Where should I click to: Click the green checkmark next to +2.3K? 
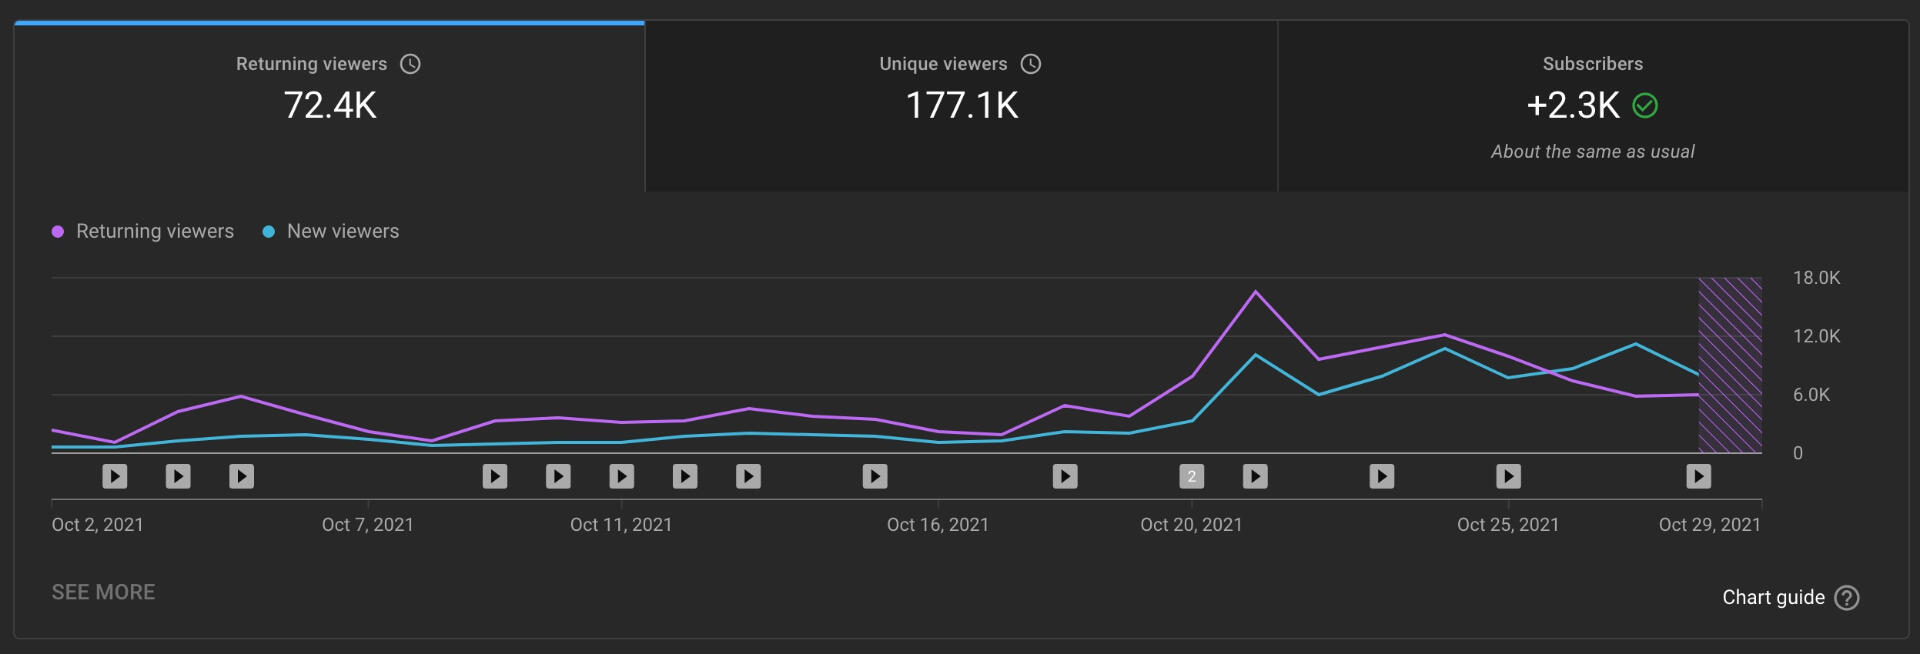click(x=1645, y=106)
